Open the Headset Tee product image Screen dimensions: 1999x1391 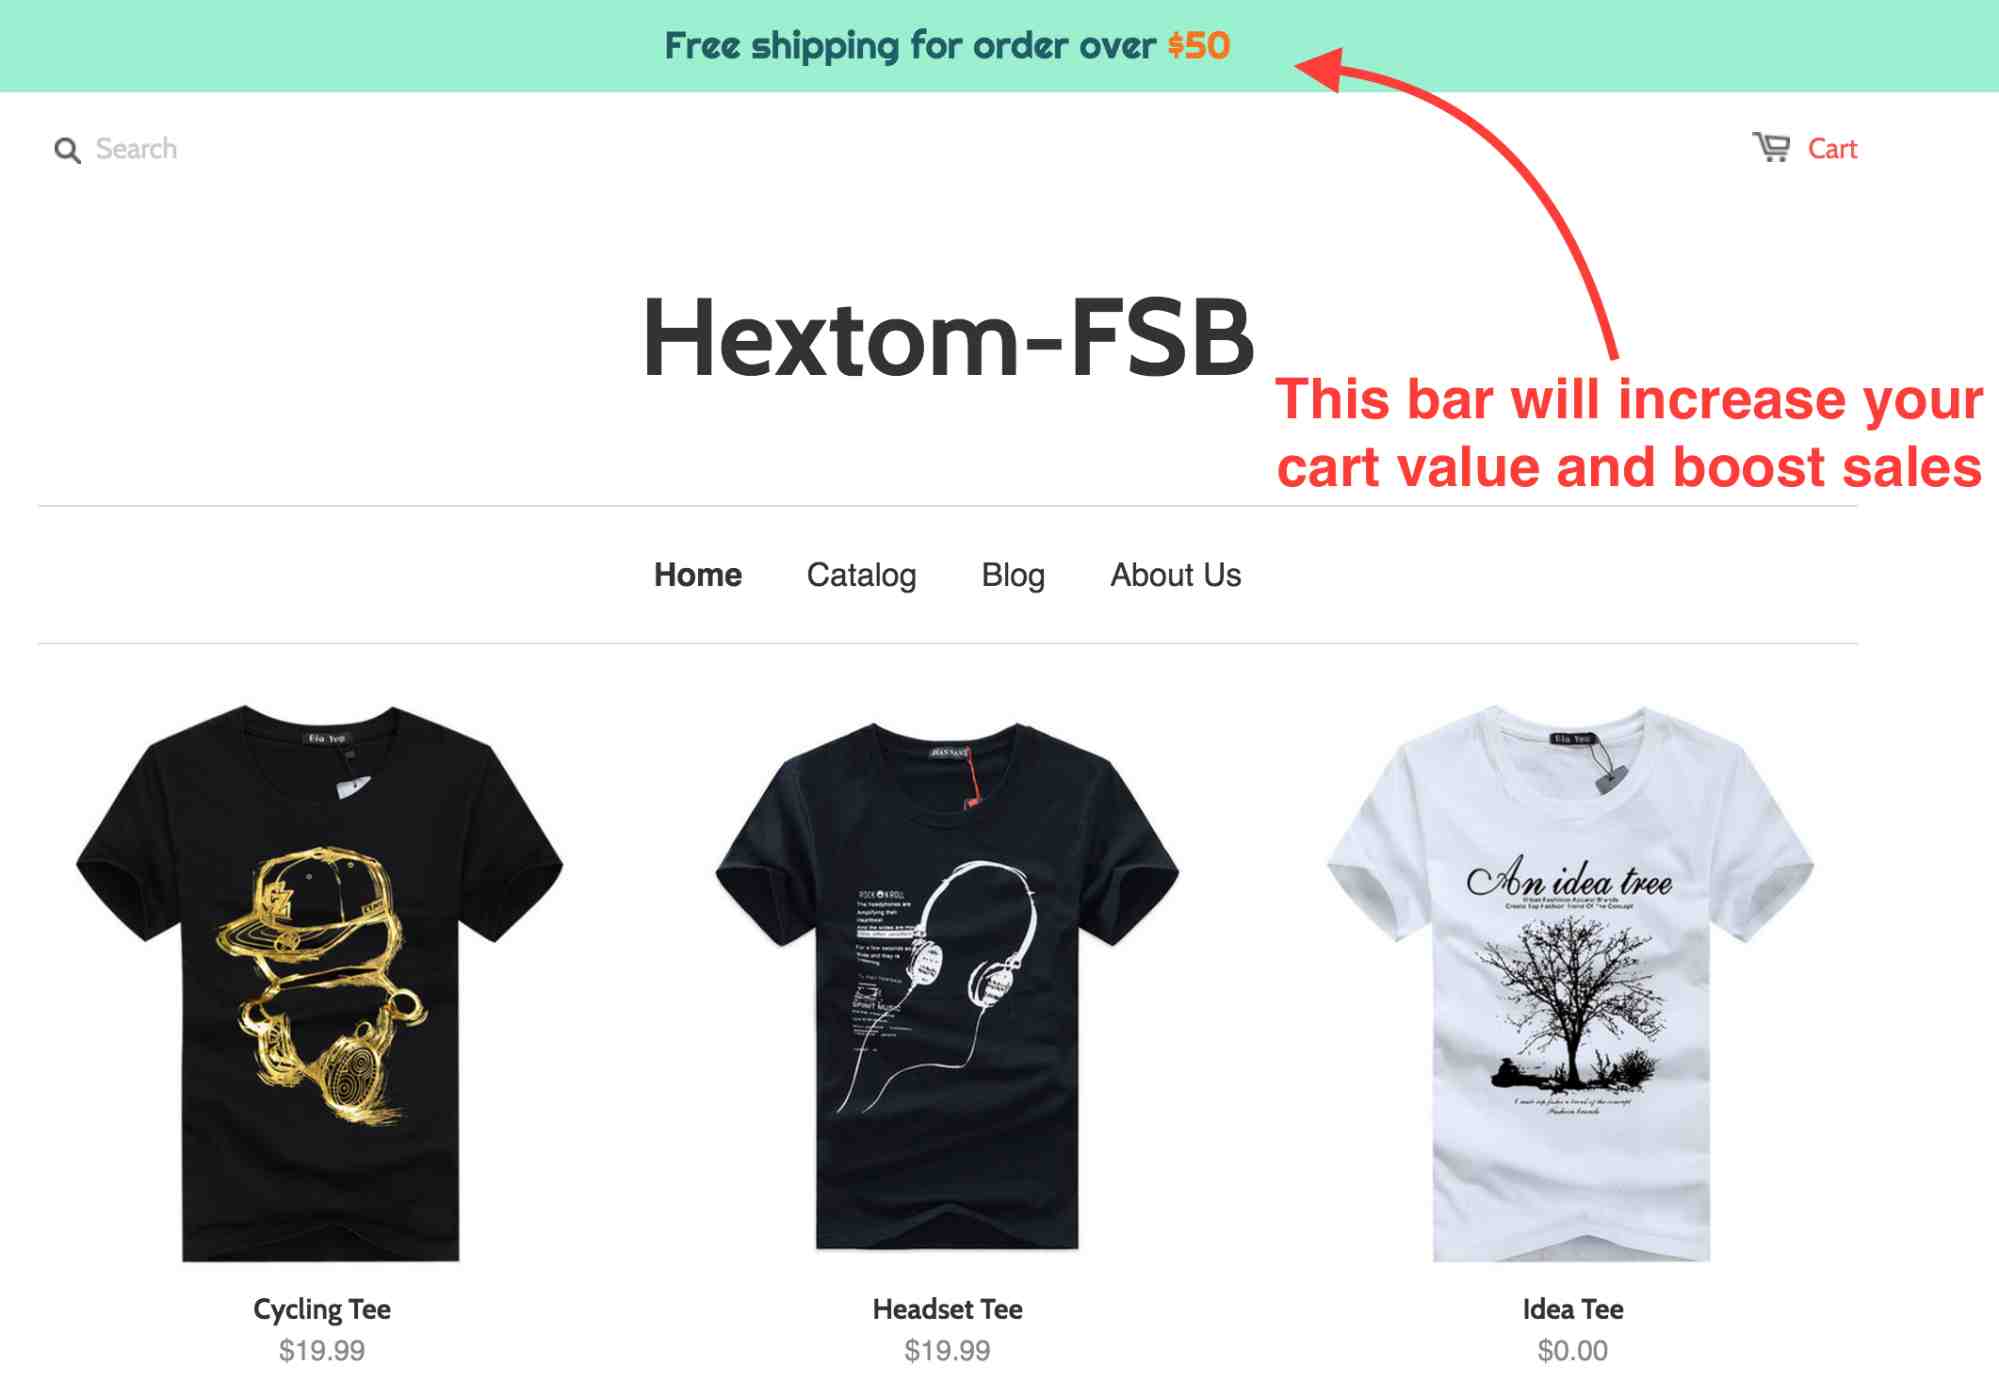(x=947, y=984)
